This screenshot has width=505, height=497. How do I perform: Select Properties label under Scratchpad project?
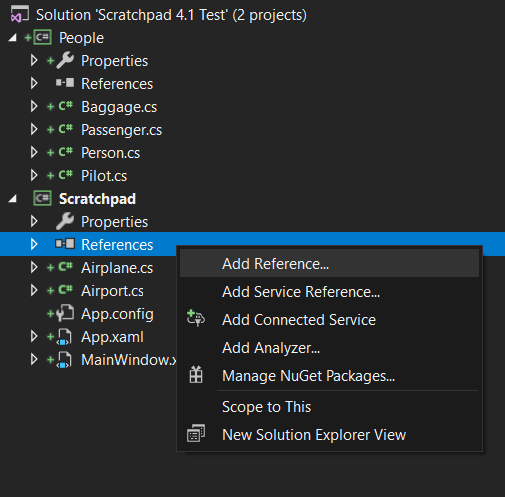pyautogui.click(x=114, y=222)
